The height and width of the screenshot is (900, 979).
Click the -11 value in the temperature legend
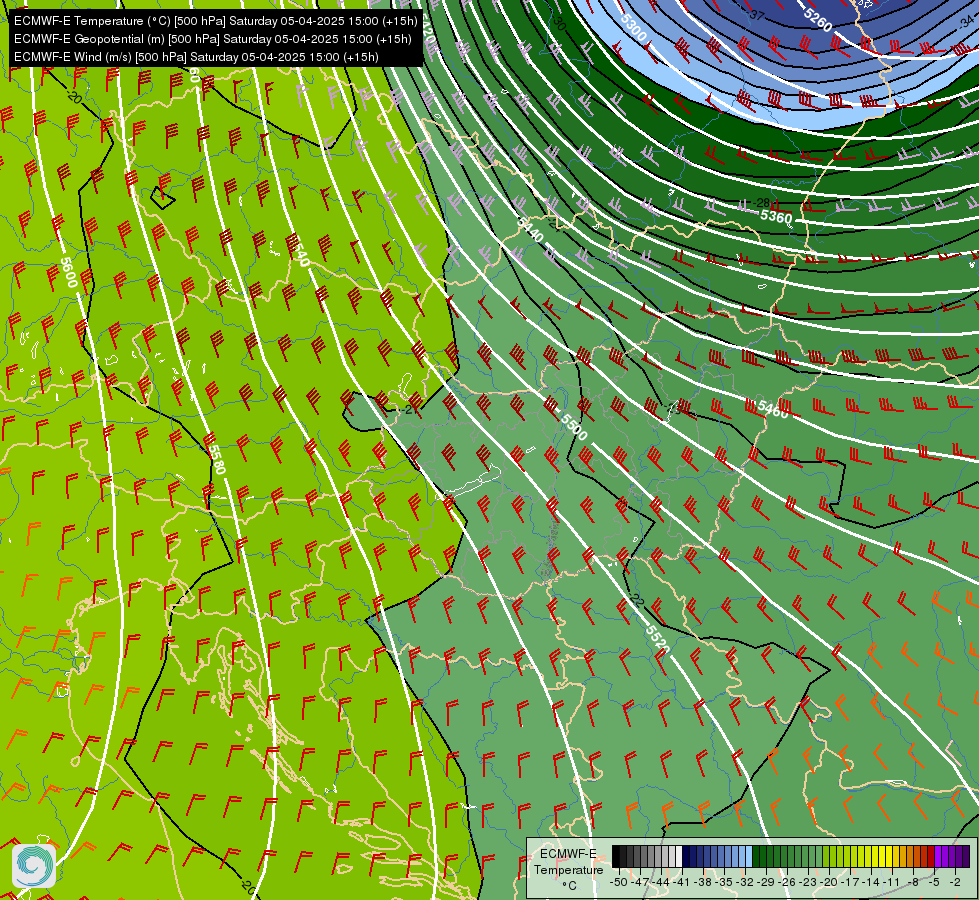tap(892, 882)
